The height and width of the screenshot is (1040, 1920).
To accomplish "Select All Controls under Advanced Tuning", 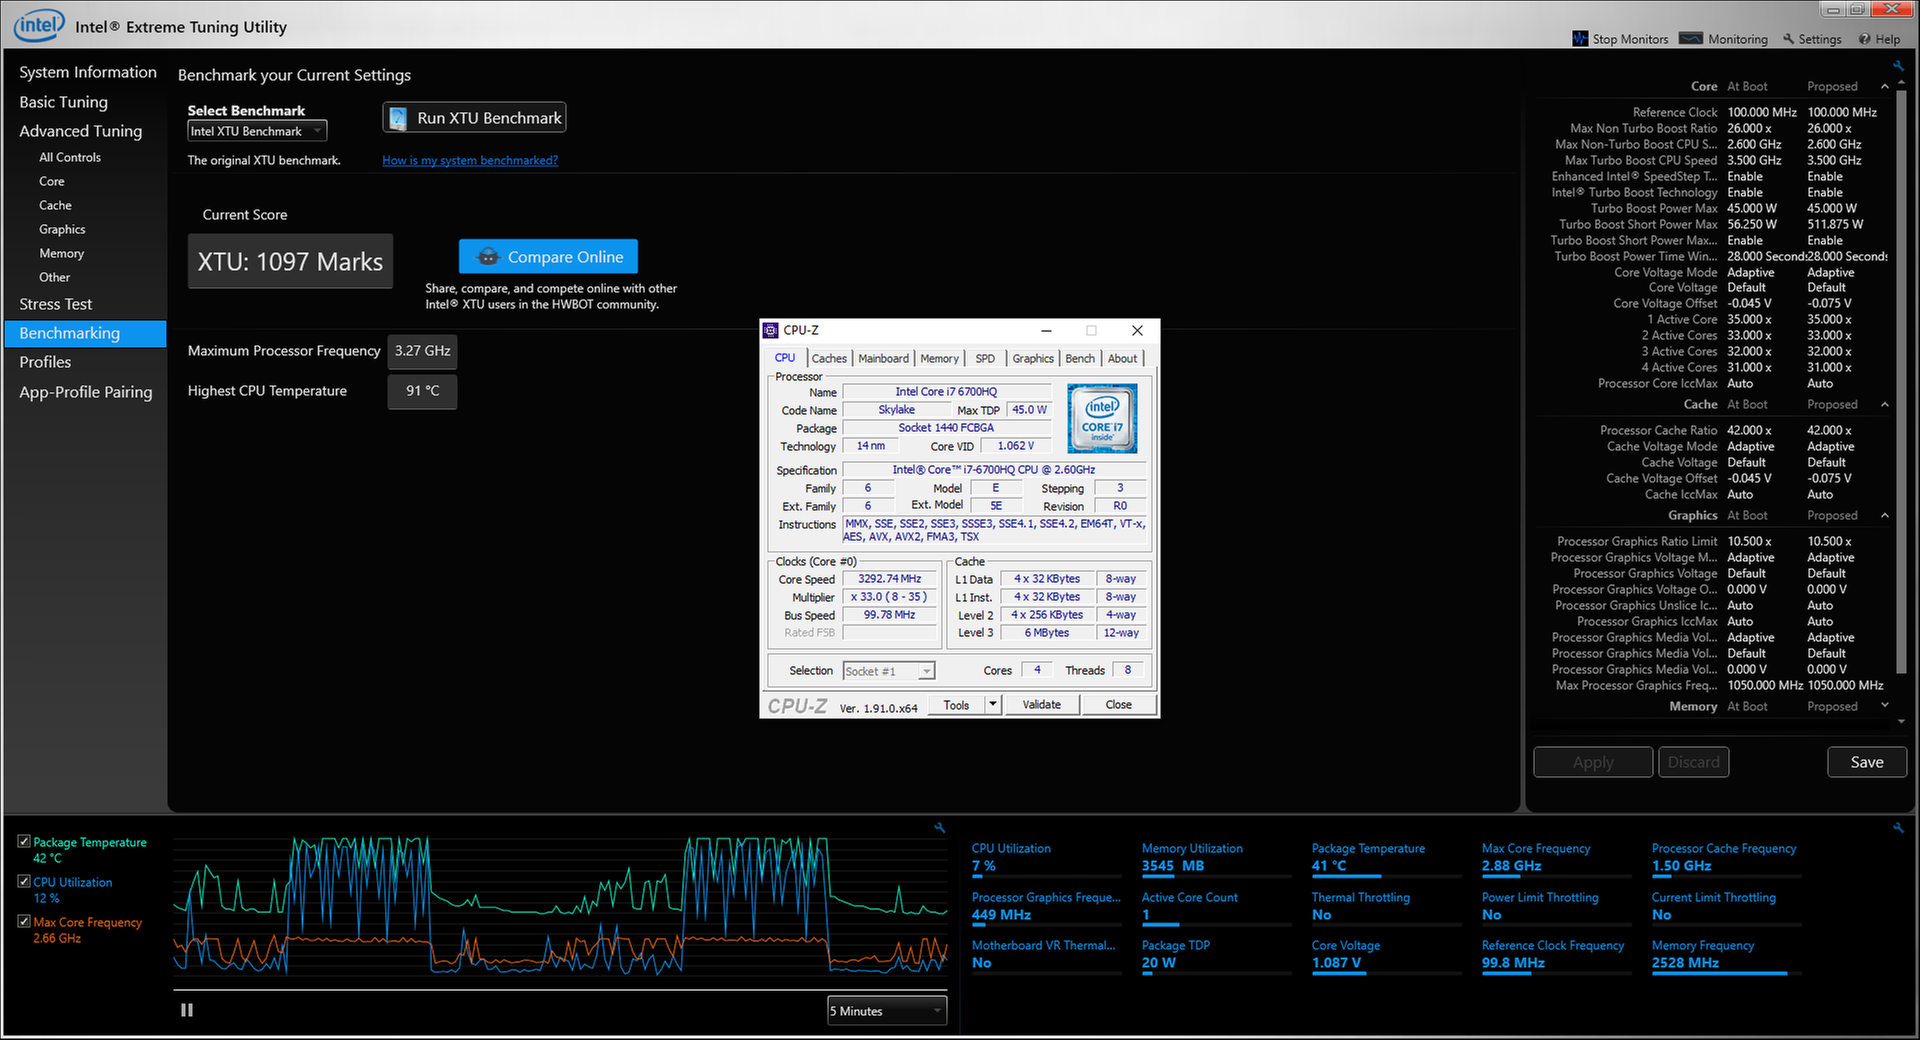I will pos(70,158).
